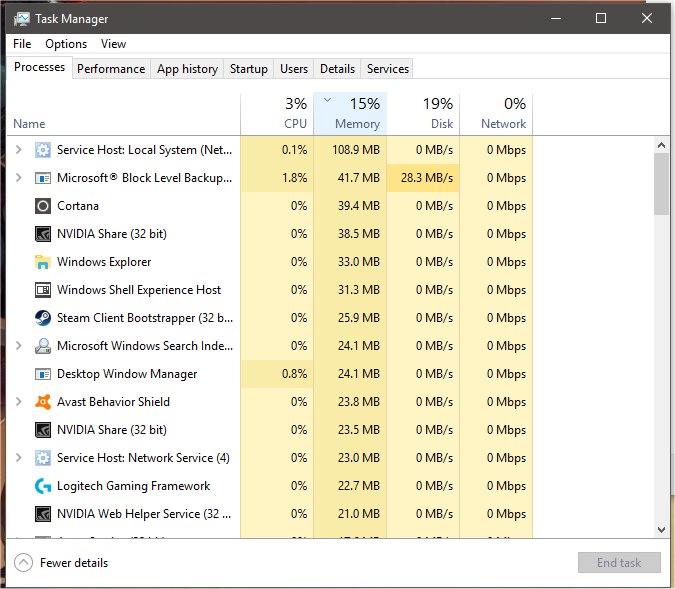Click the scrollbar down arrow
The height and width of the screenshot is (589, 675).
coord(661,529)
